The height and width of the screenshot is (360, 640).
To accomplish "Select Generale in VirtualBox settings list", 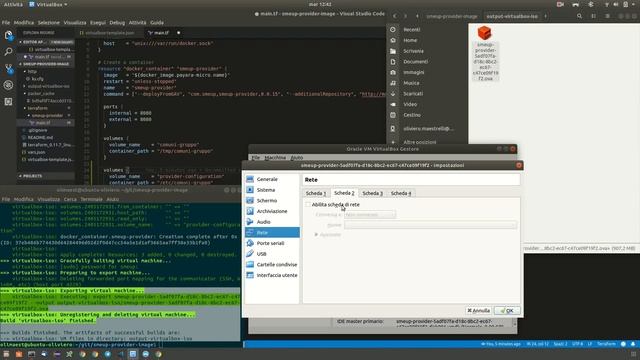I will [x=272, y=179].
